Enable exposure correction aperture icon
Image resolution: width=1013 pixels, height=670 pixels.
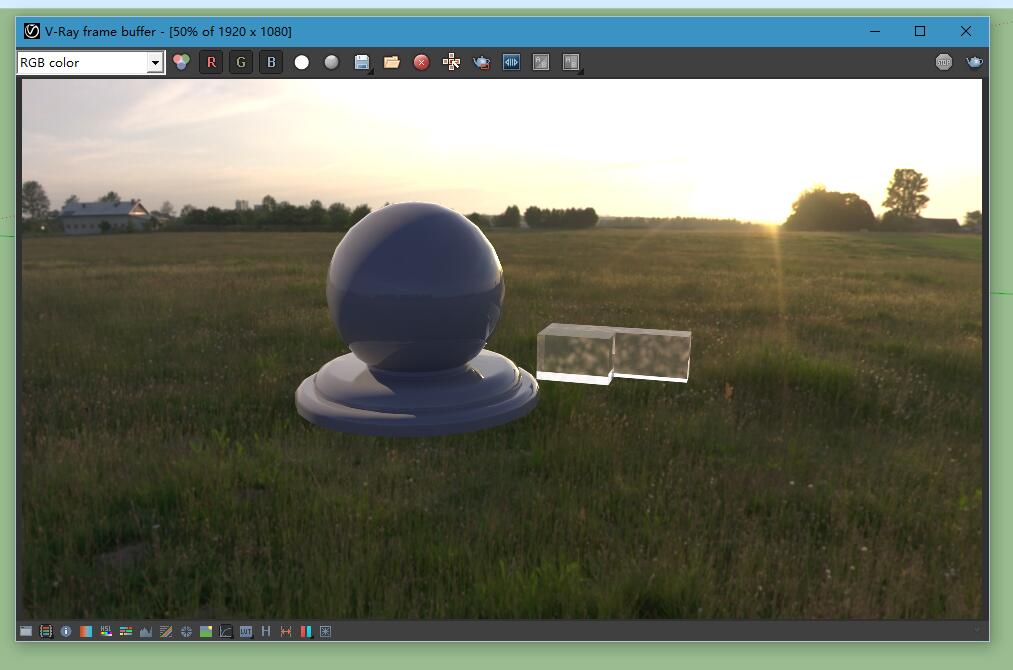pos(186,631)
